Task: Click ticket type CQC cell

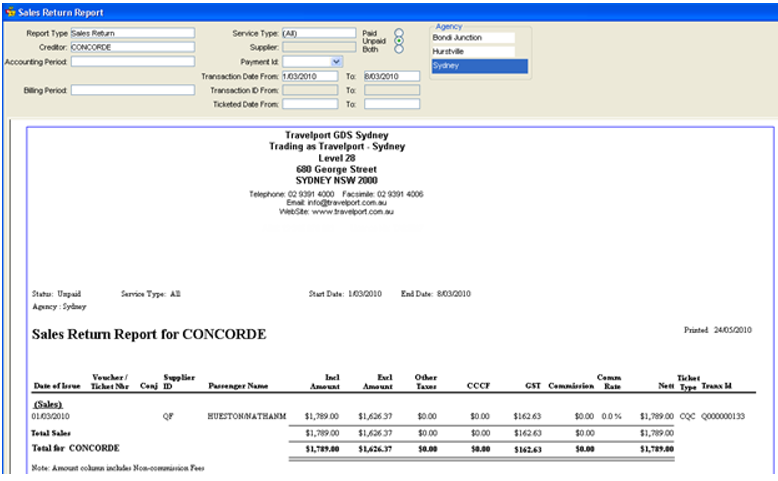Action: click(x=687, y=416)
